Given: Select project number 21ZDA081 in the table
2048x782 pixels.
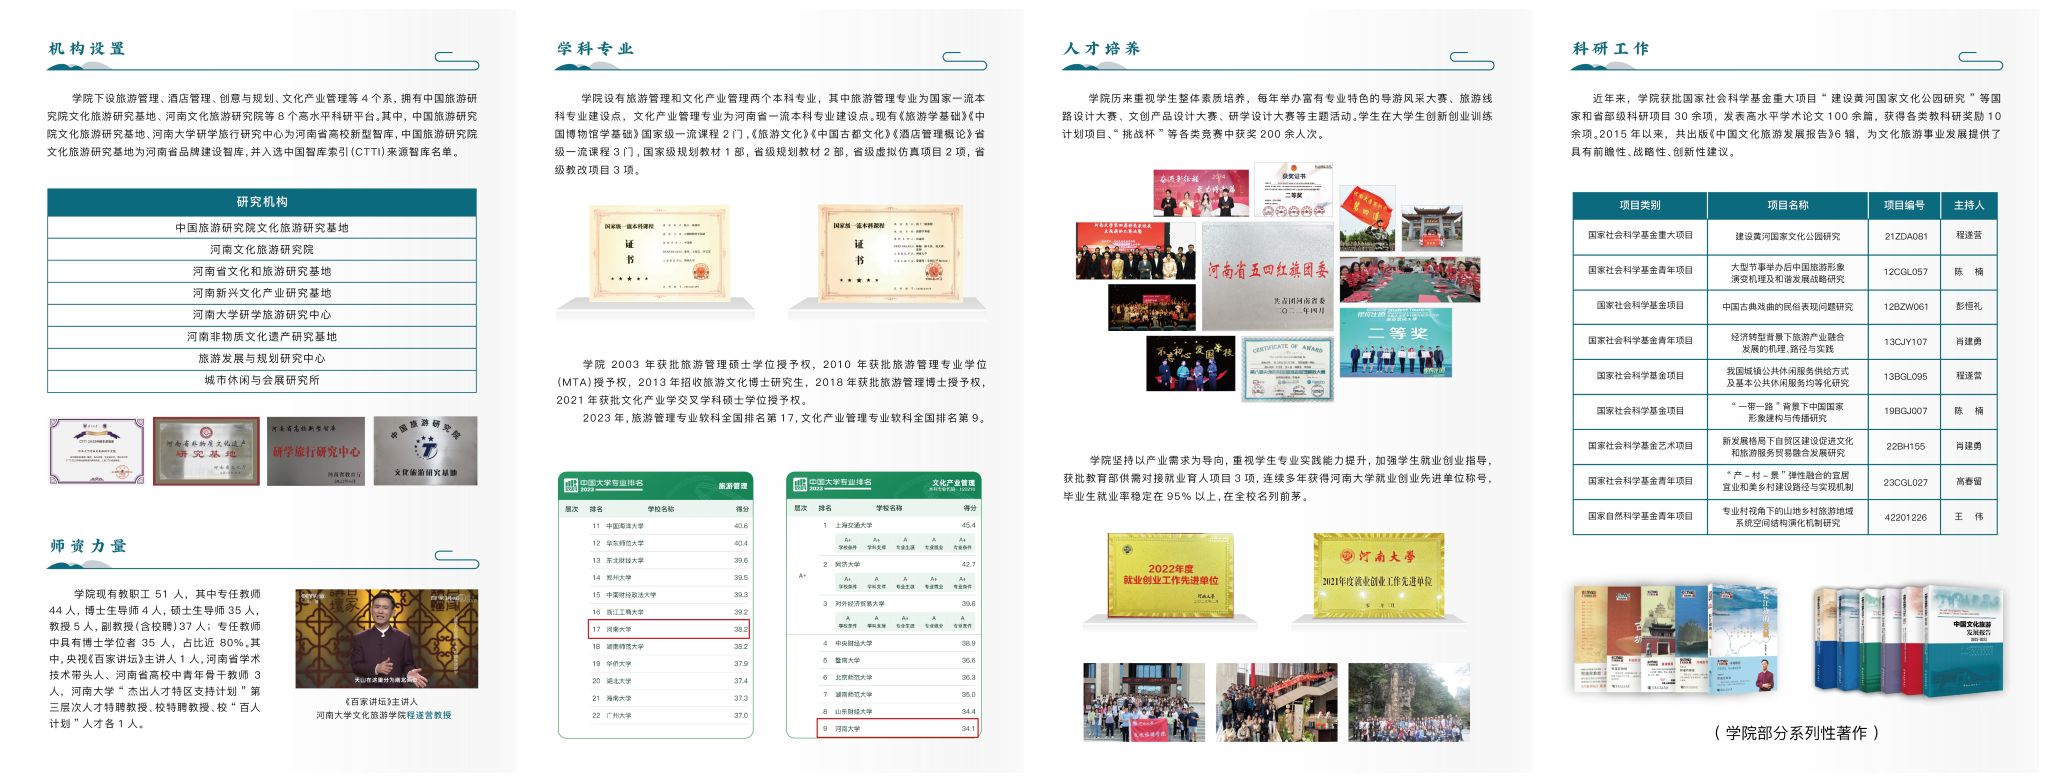Looking at the screenshot, I should tap(1905, 236).
